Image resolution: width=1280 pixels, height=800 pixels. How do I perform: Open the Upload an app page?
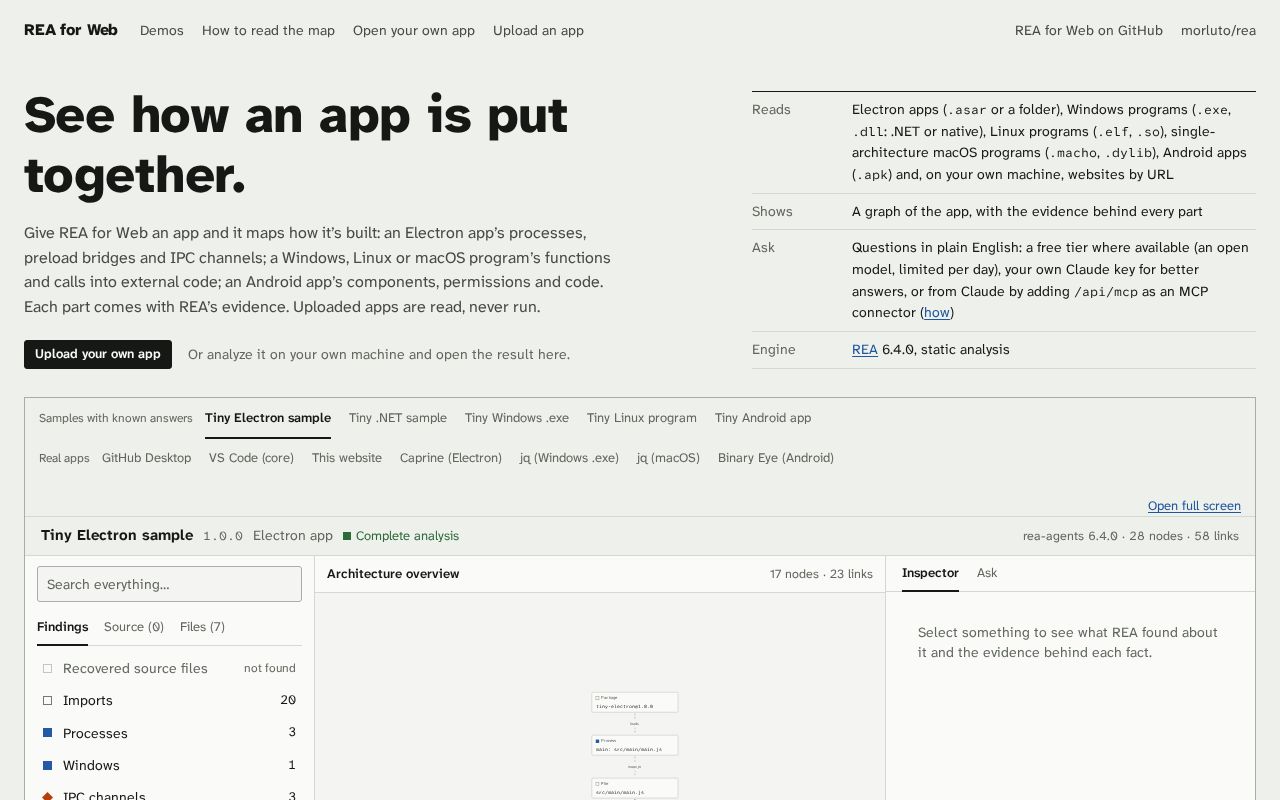coord(538,30)
